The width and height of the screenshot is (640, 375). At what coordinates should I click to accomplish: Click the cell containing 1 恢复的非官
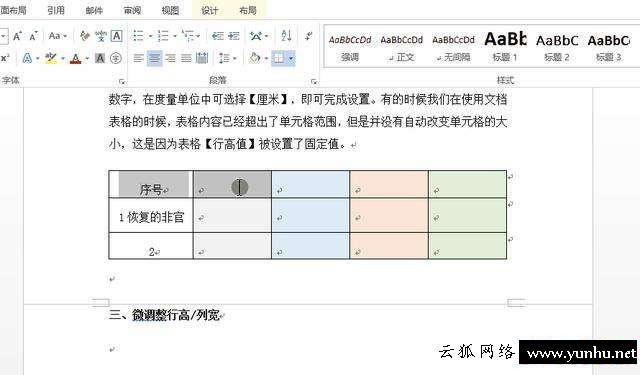point(151,216)
